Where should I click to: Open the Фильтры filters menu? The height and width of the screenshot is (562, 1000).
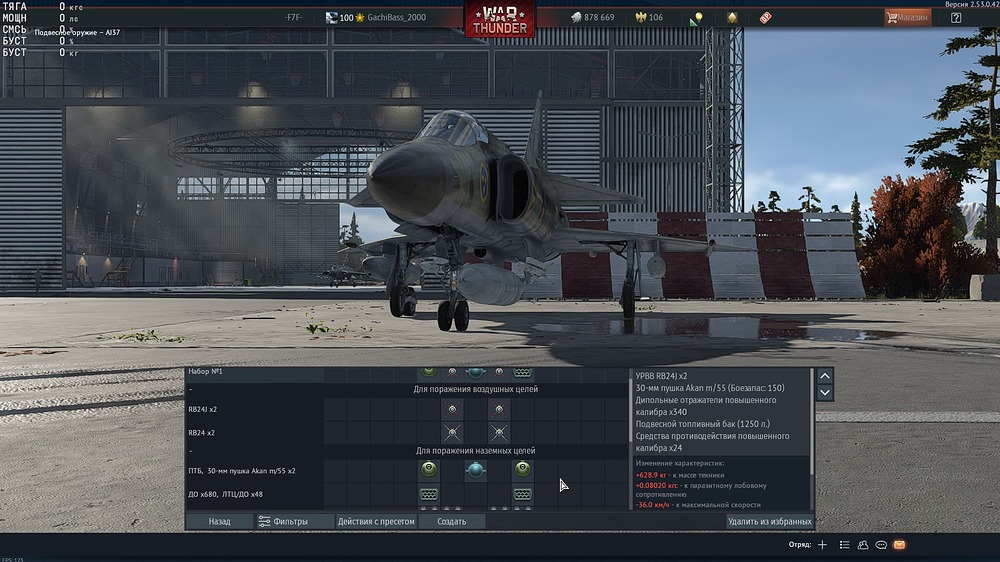coord(283,521)
